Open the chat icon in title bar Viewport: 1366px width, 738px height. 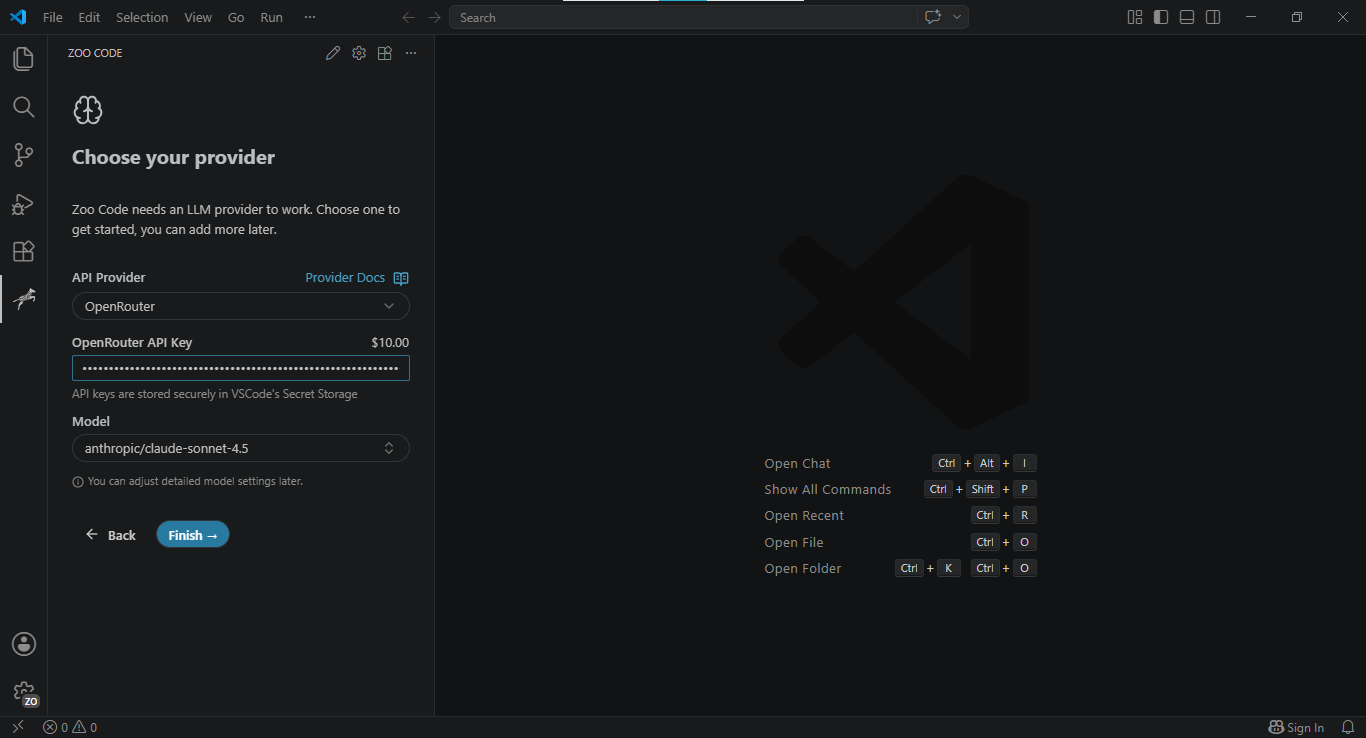point(933,17)
